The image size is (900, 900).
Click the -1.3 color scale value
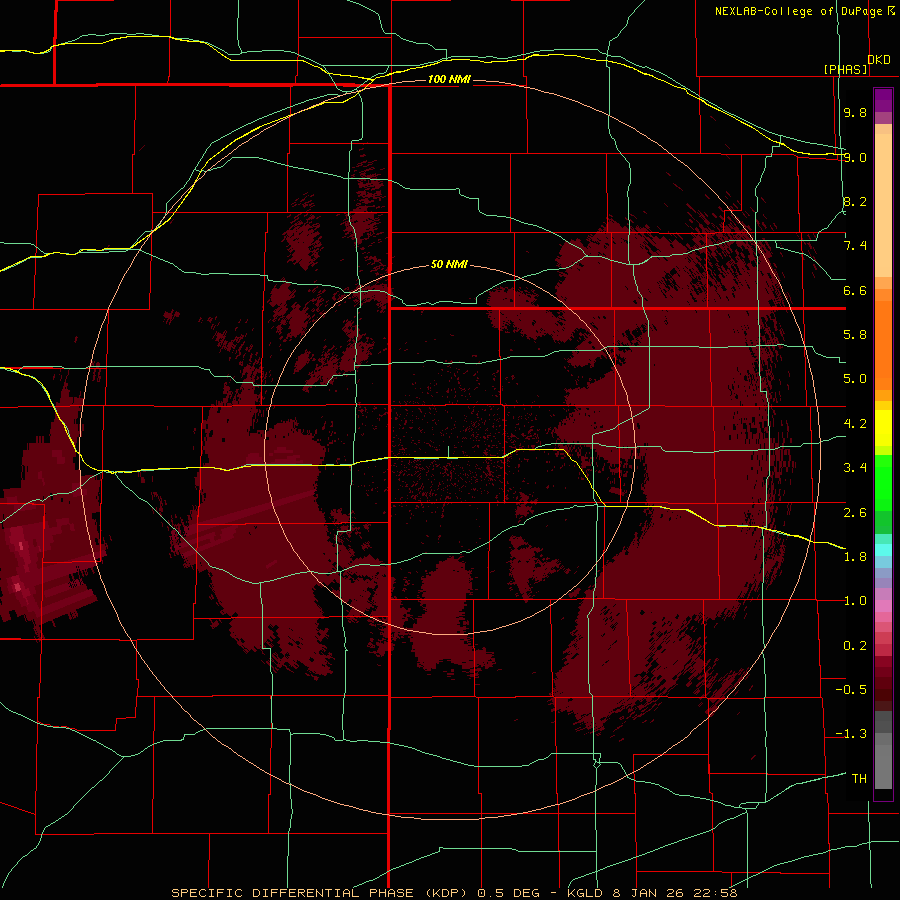[851, 734]
